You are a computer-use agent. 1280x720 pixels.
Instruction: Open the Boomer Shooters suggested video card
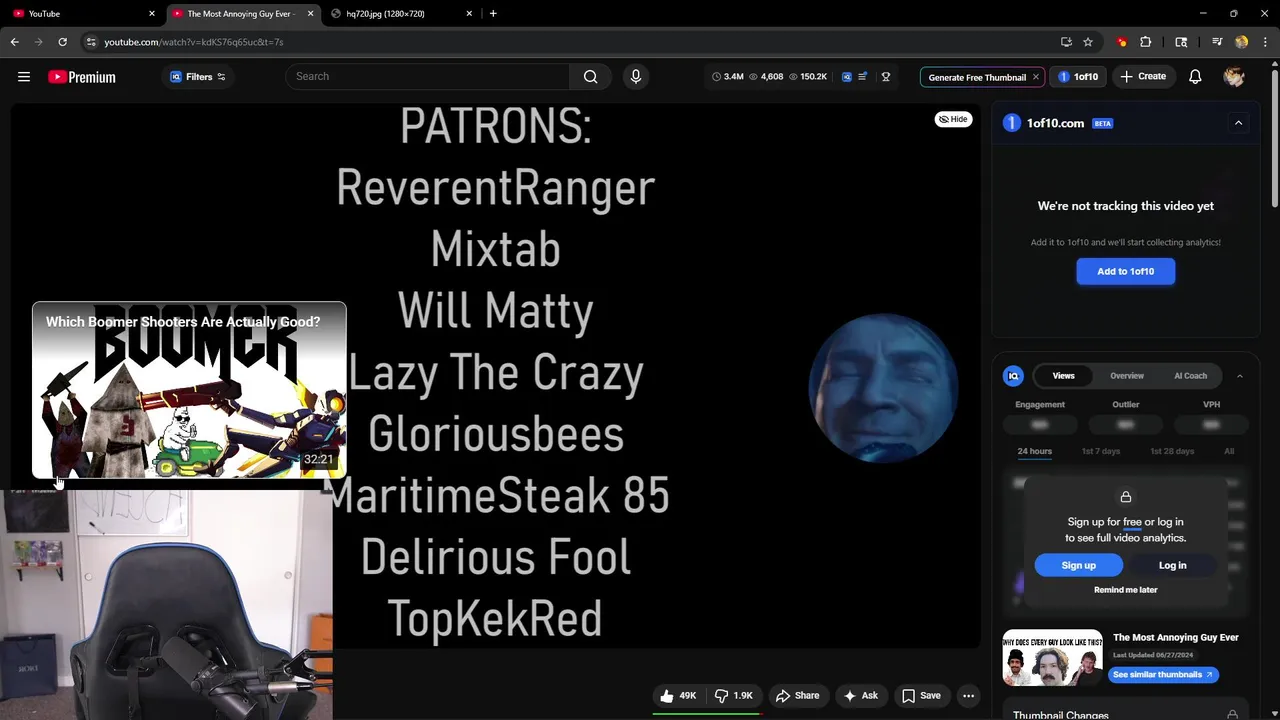(189, 390)
